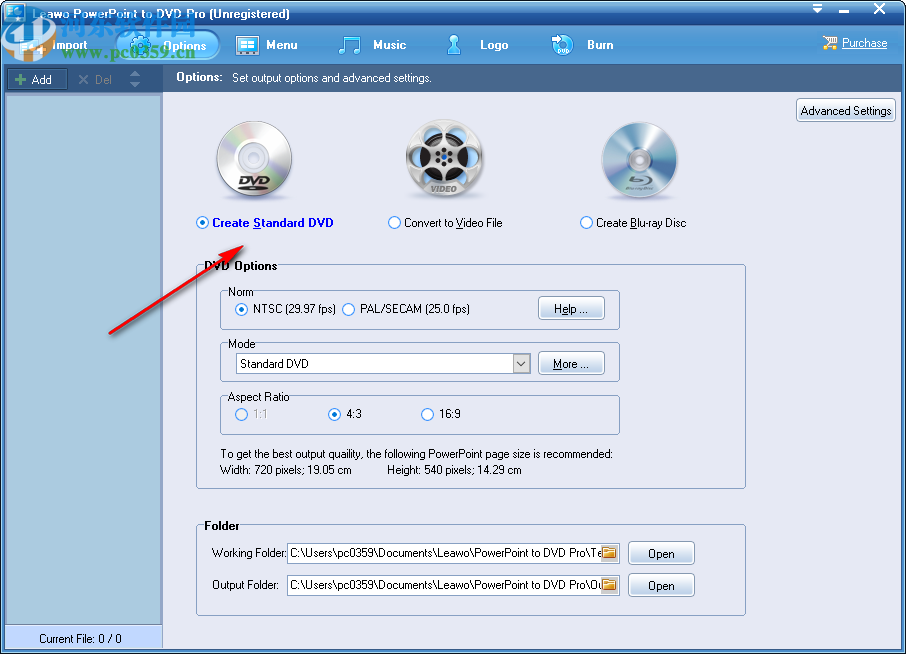Open the Standard DVD mode dropdown

pos(521,363)
